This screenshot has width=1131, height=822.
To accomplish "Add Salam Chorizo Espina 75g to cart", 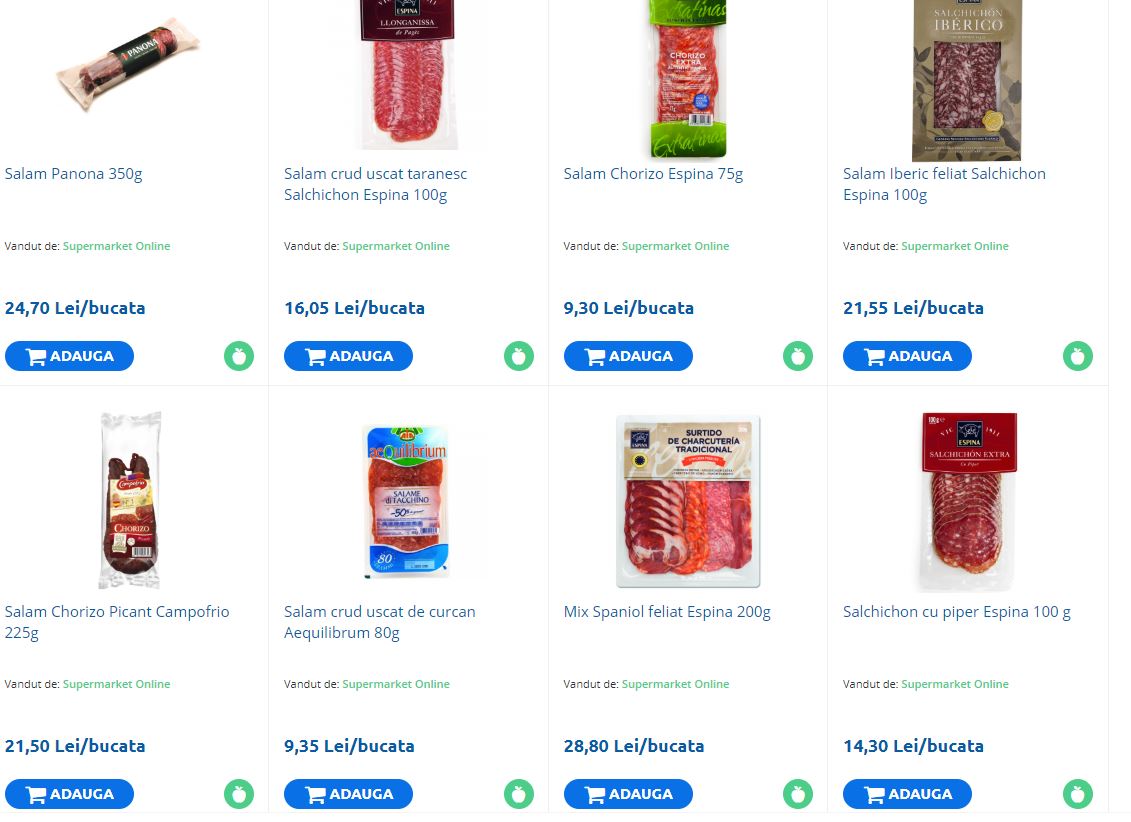I will click(628, 356).
